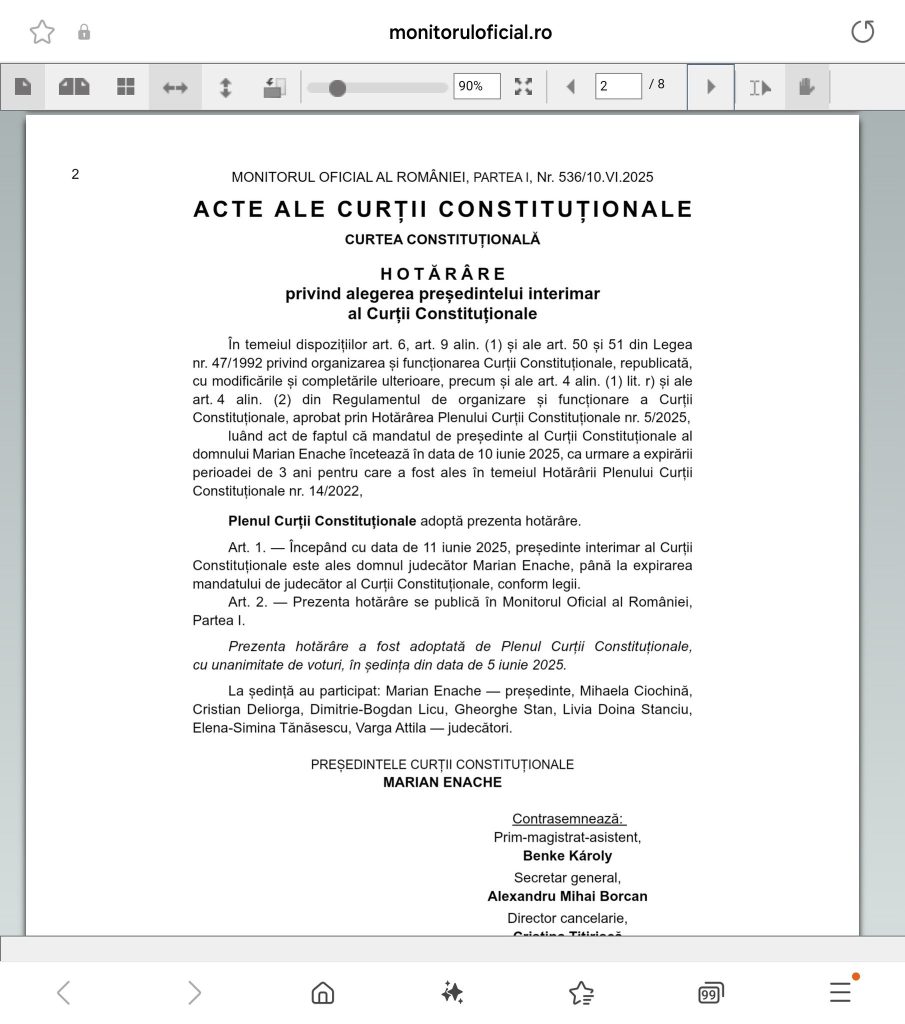Activate the hand pan tool
This screenshot has height=1024, width=905.
(x=807, y=87)
